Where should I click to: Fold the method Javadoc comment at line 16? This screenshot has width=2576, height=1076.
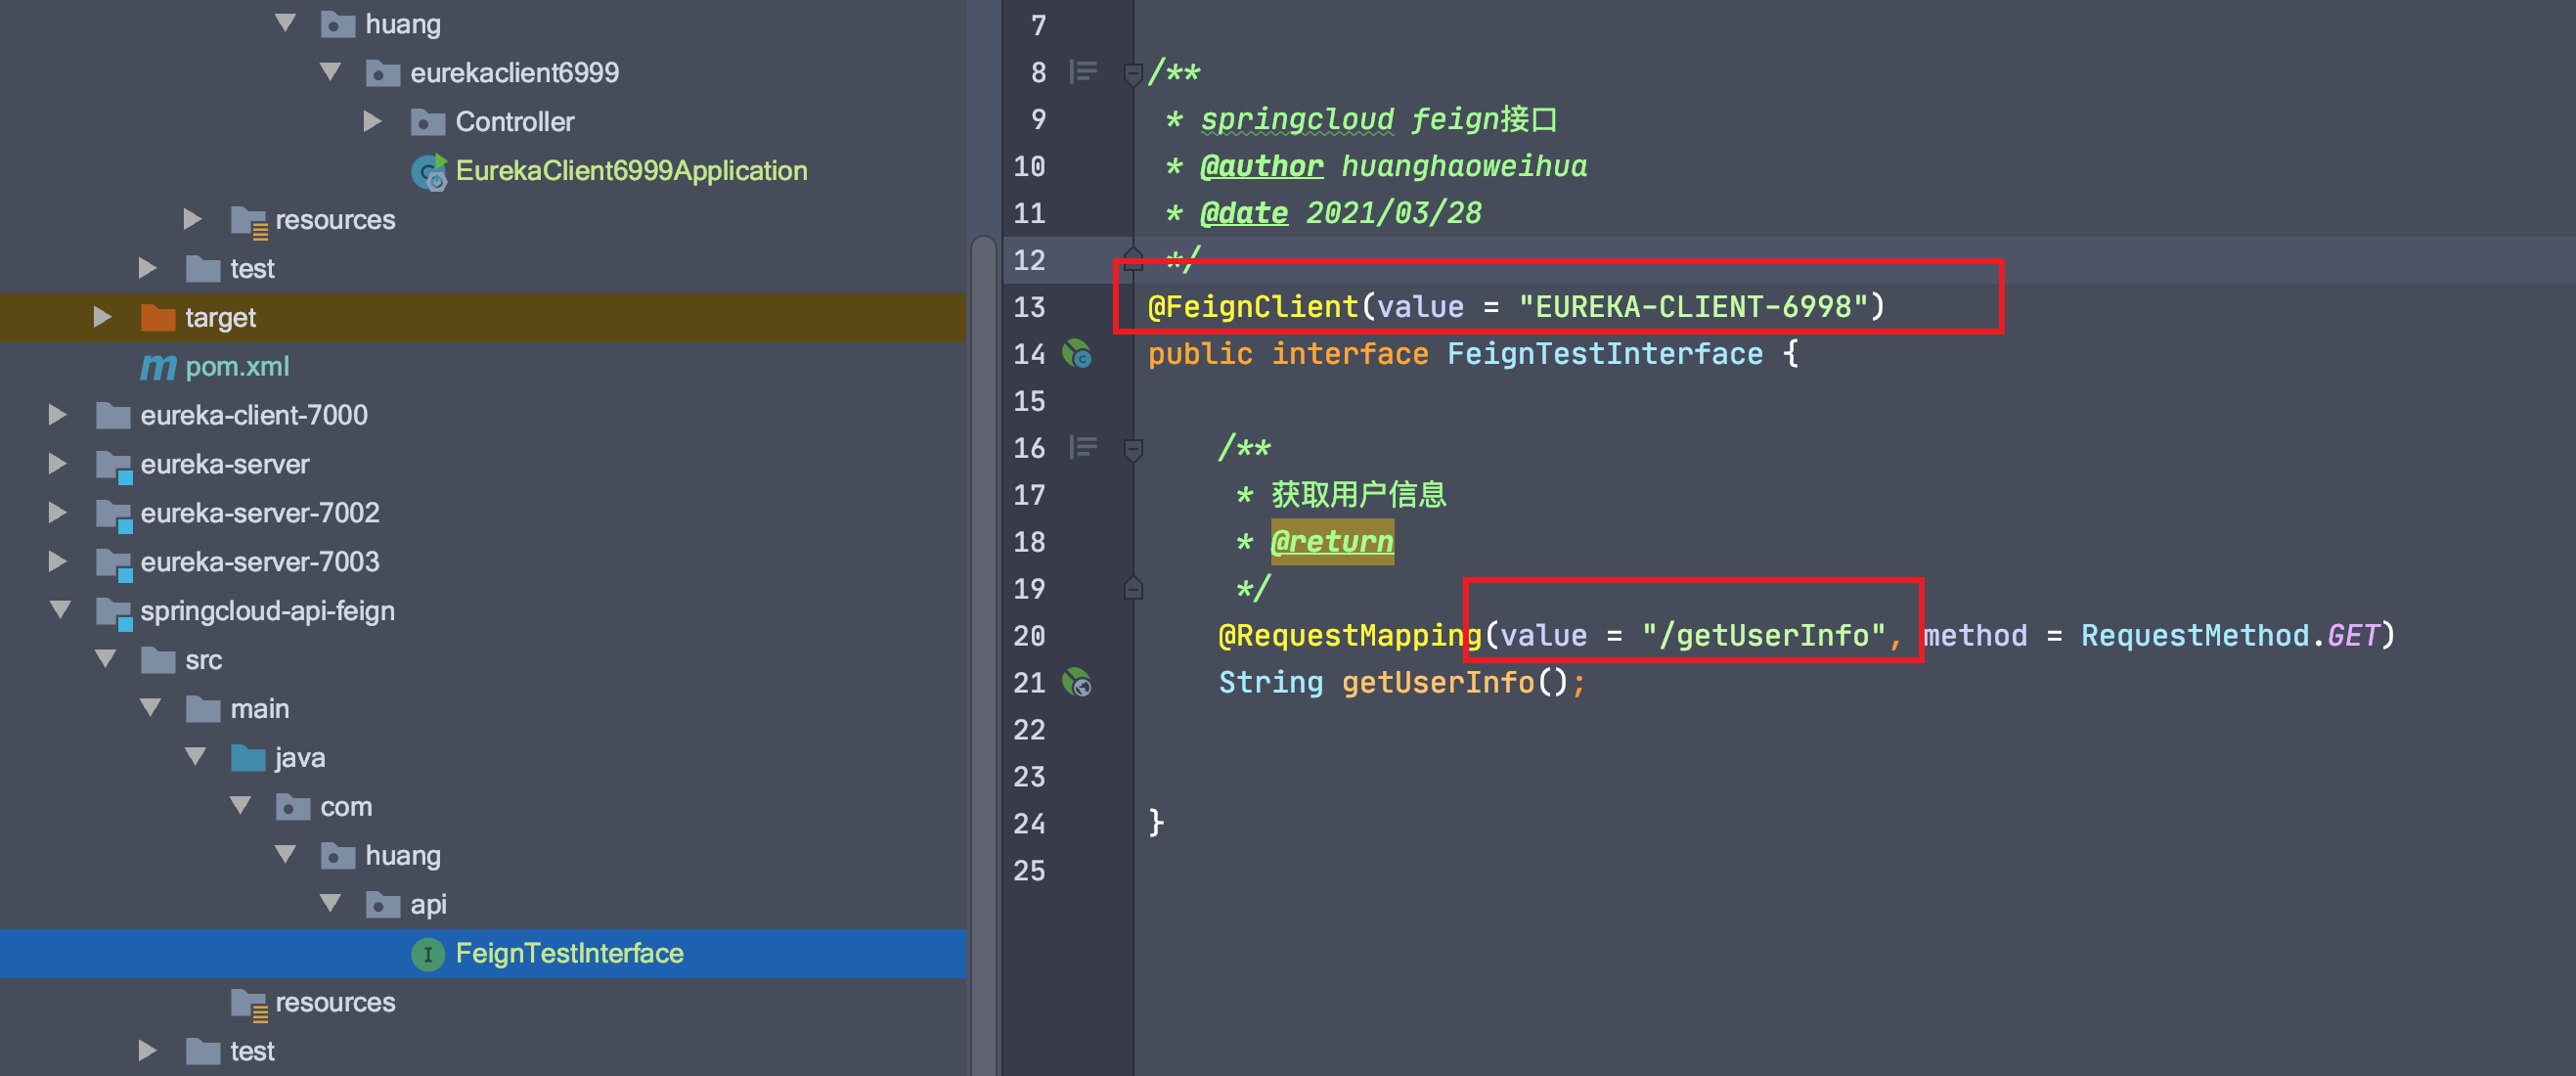pyautogui.click(x=1133, y=449)
